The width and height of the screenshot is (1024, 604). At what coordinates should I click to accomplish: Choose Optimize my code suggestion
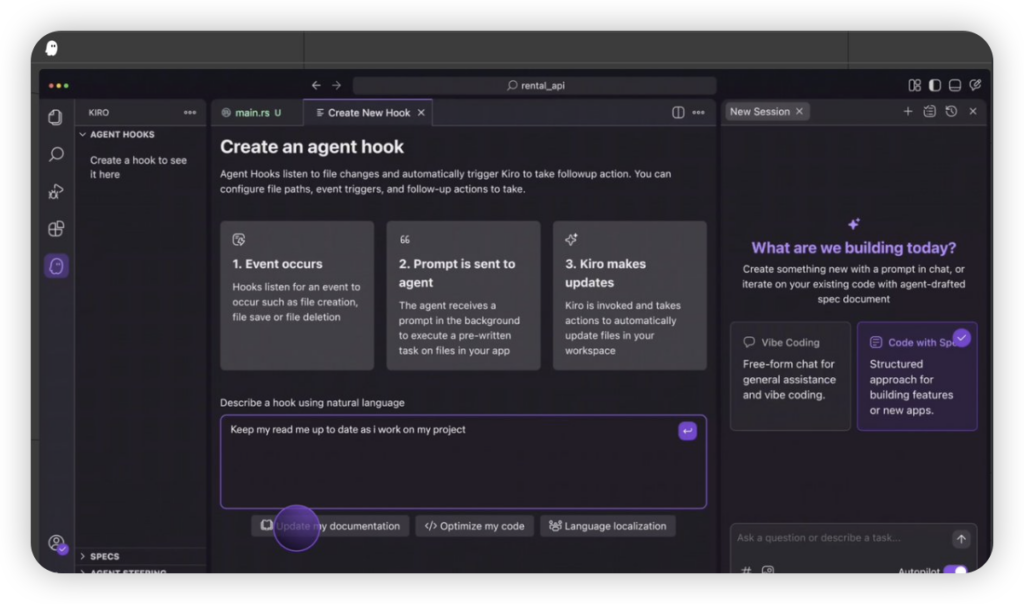475,526
